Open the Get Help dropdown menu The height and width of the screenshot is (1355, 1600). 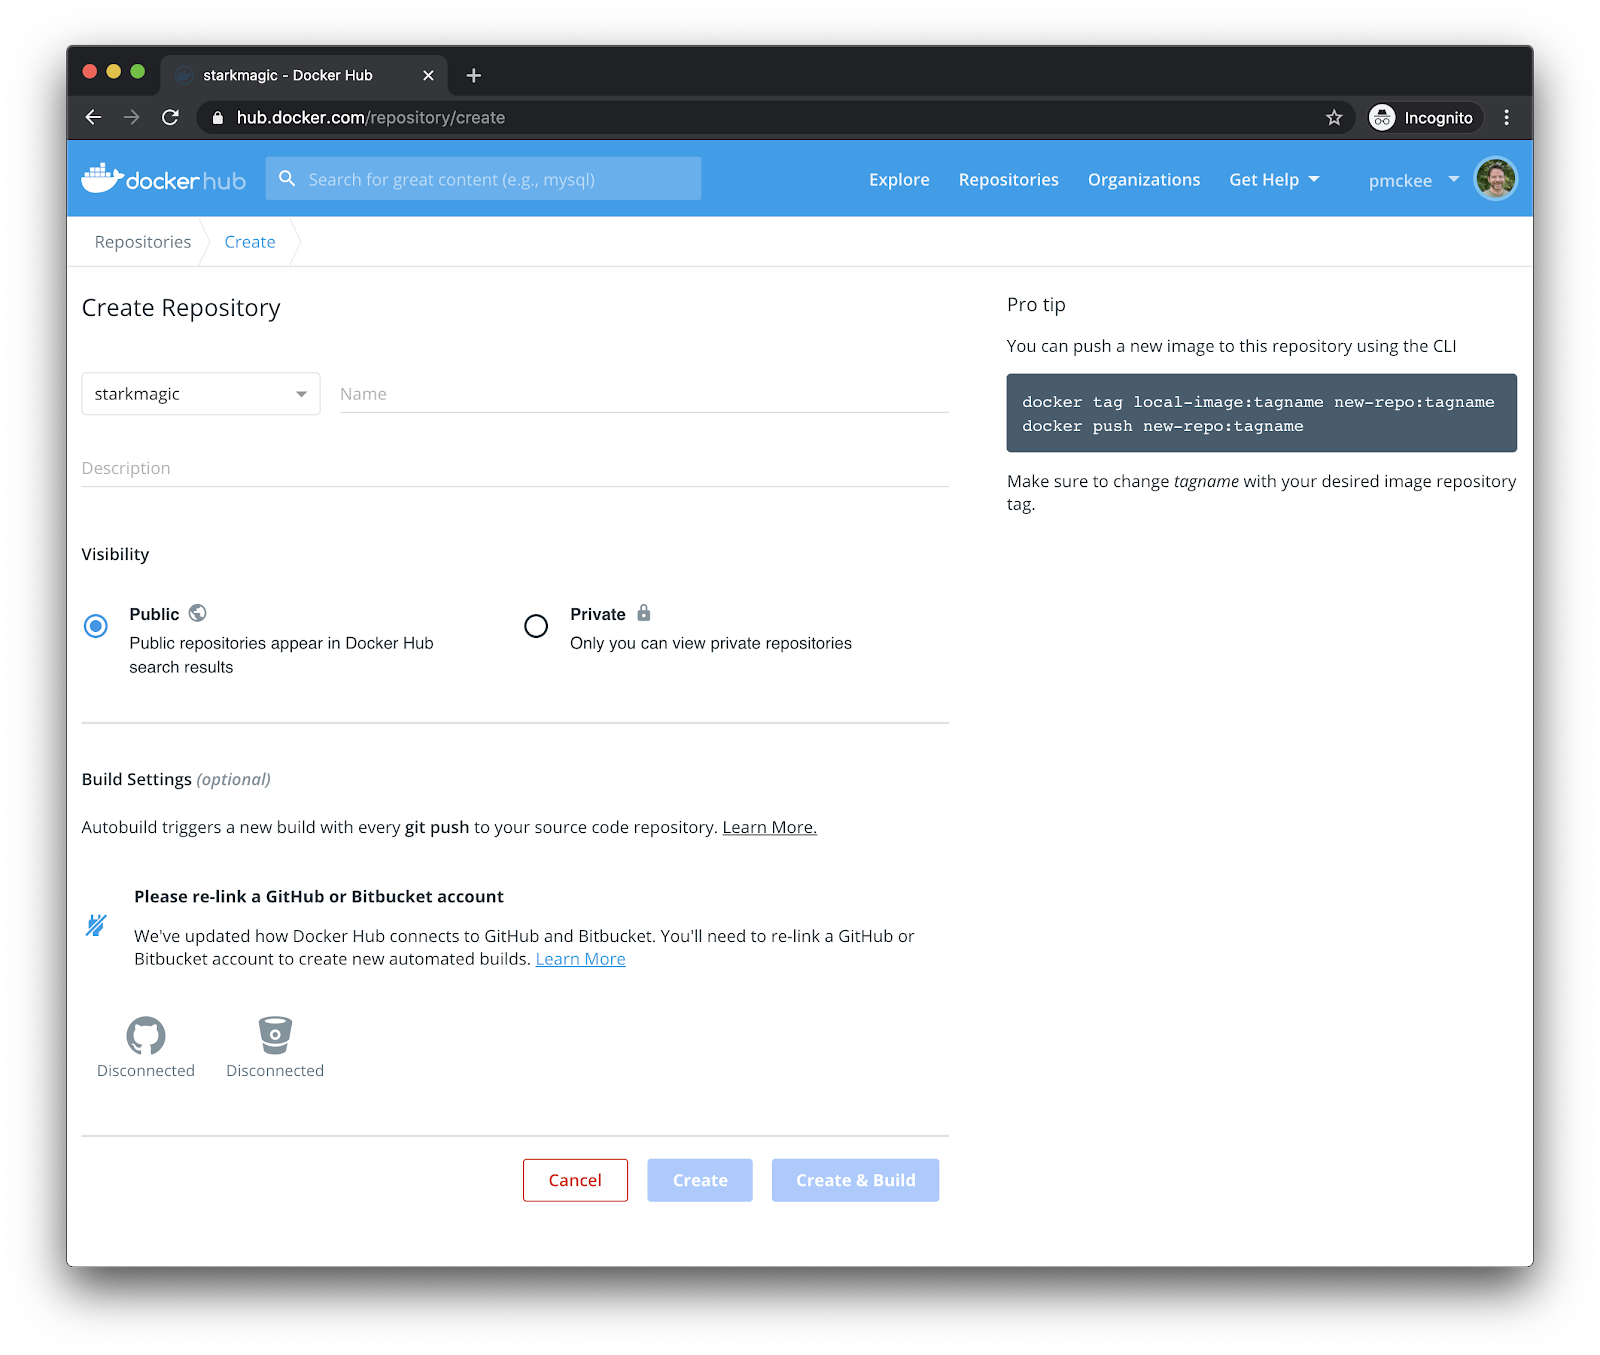pos(1274,180)
